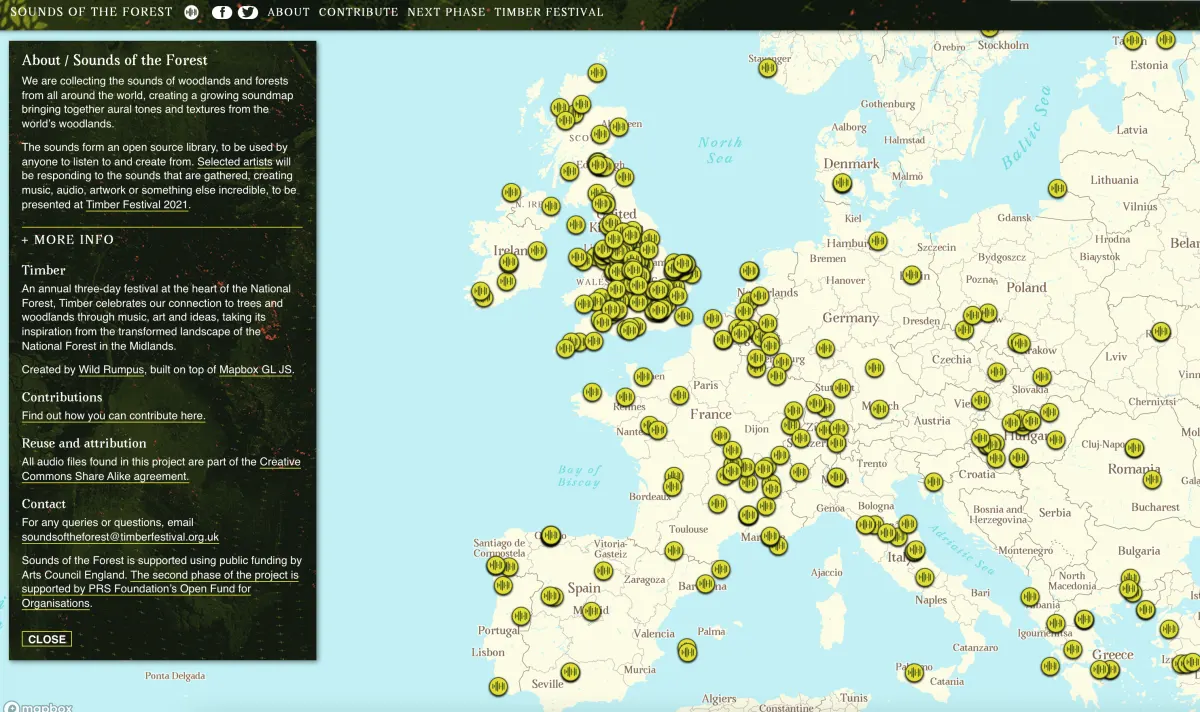Screen dimensions: 1200x712
Task: Open the Twitter icon in header
Action: (x=247, y=12)
